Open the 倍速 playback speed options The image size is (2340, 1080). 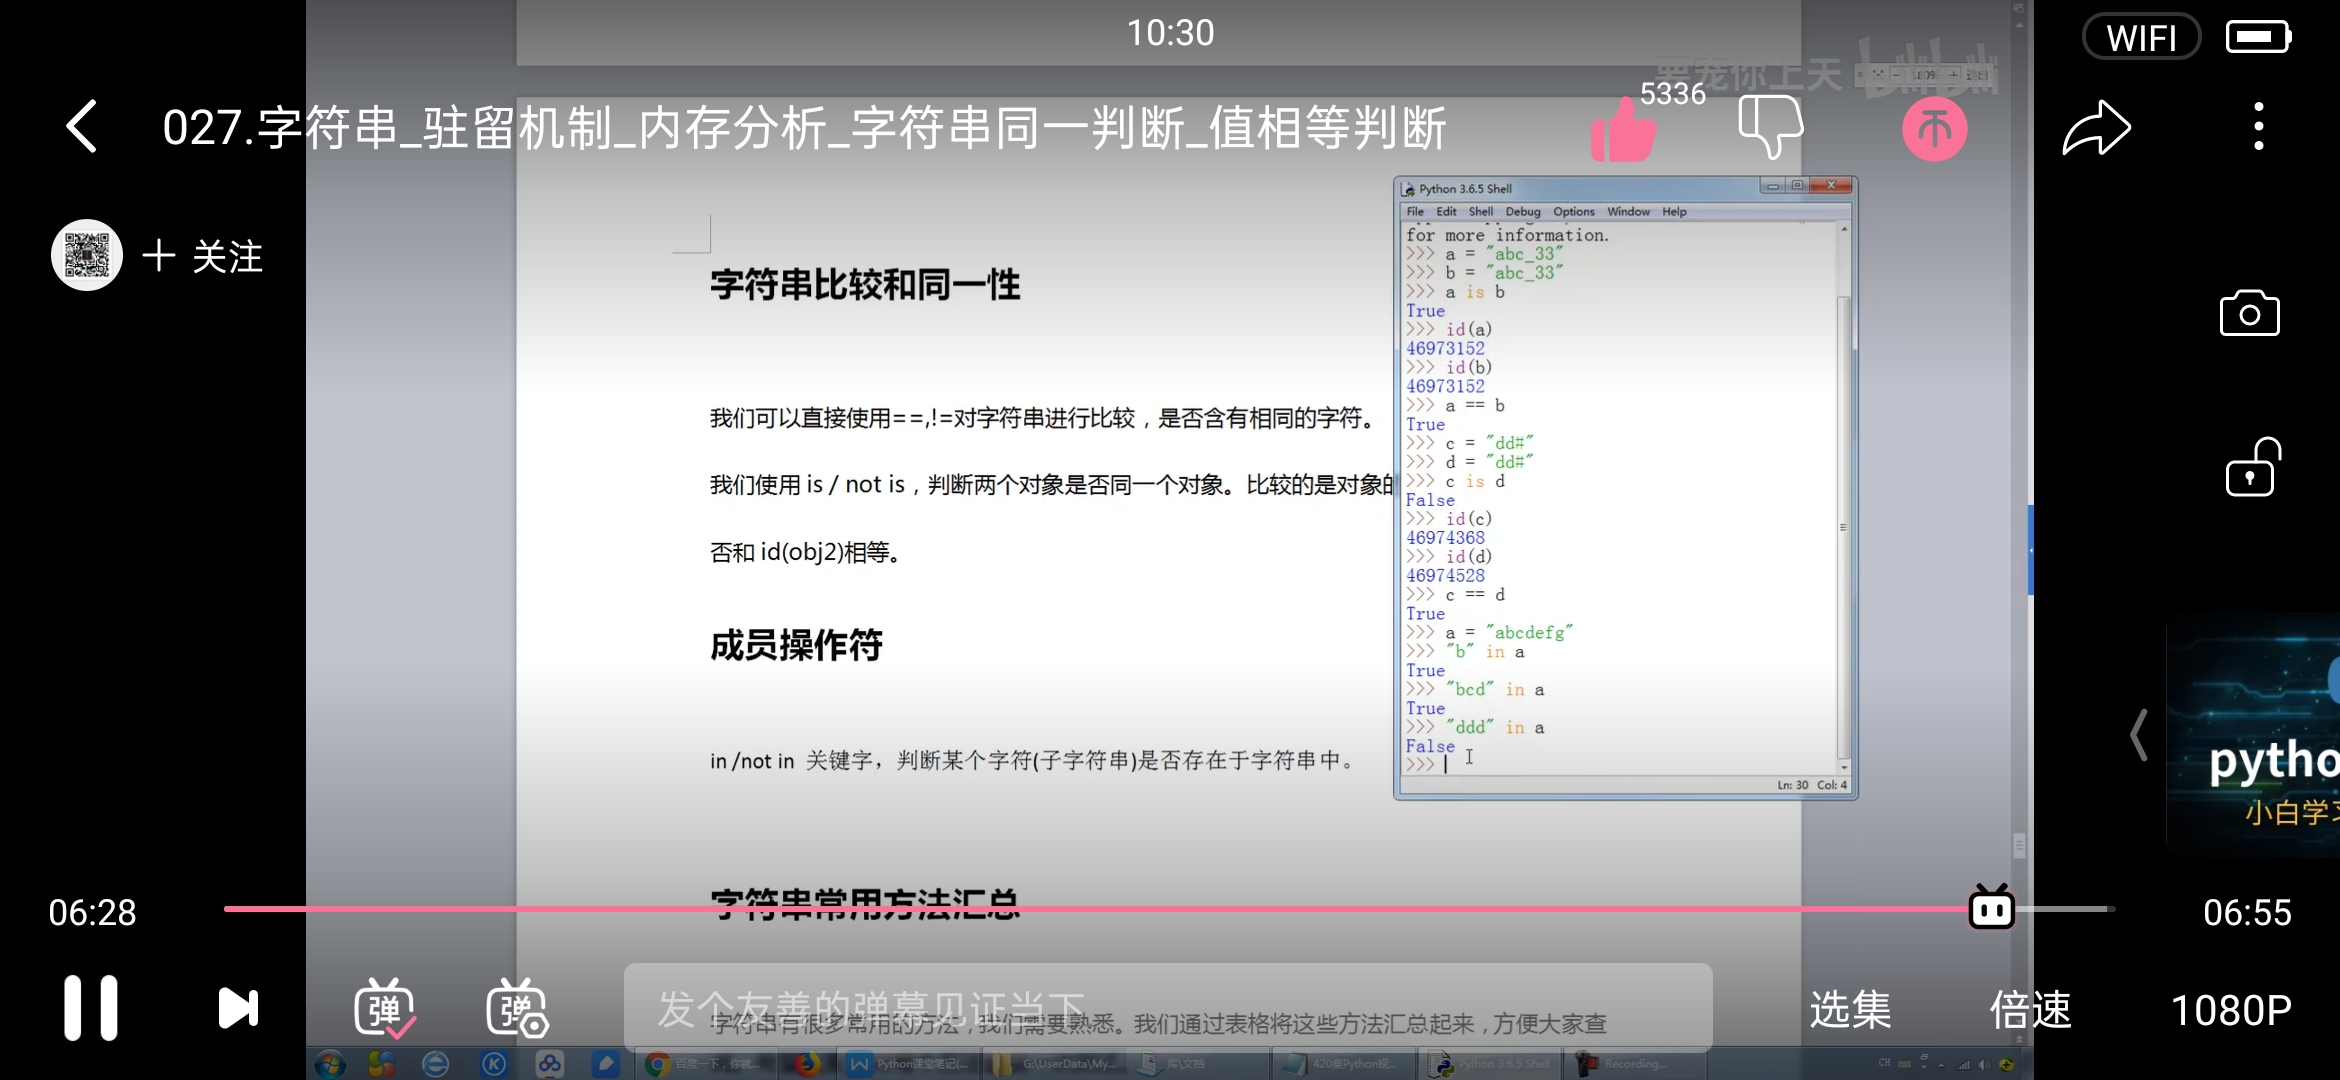click(2029, 1010)
